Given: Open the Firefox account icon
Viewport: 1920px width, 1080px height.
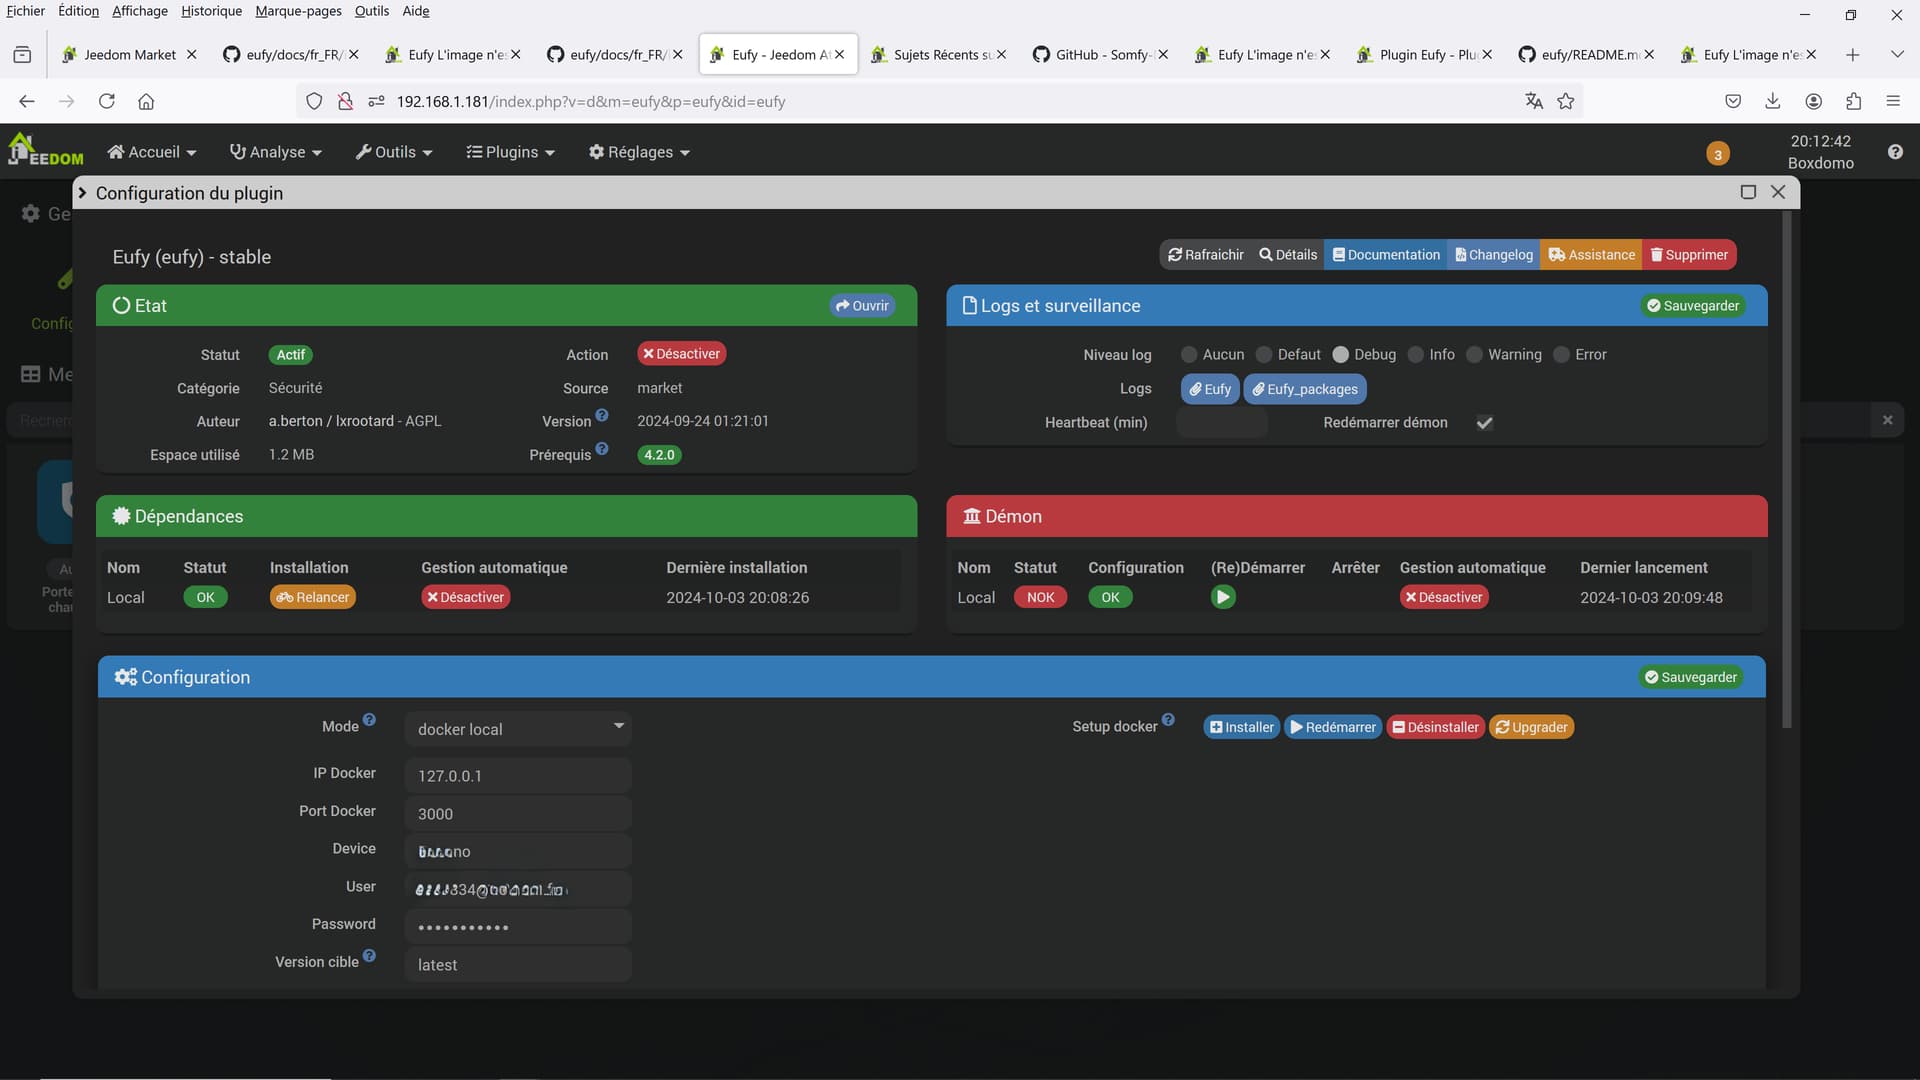Looking at the screenshot, I should (x=1813, y=101).
